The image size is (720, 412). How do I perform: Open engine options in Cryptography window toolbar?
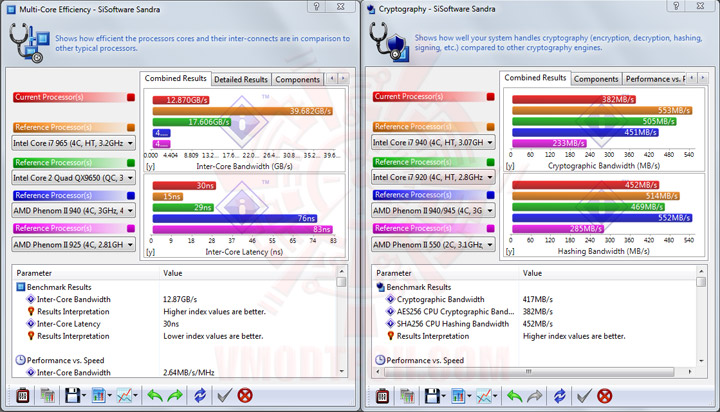382,396
